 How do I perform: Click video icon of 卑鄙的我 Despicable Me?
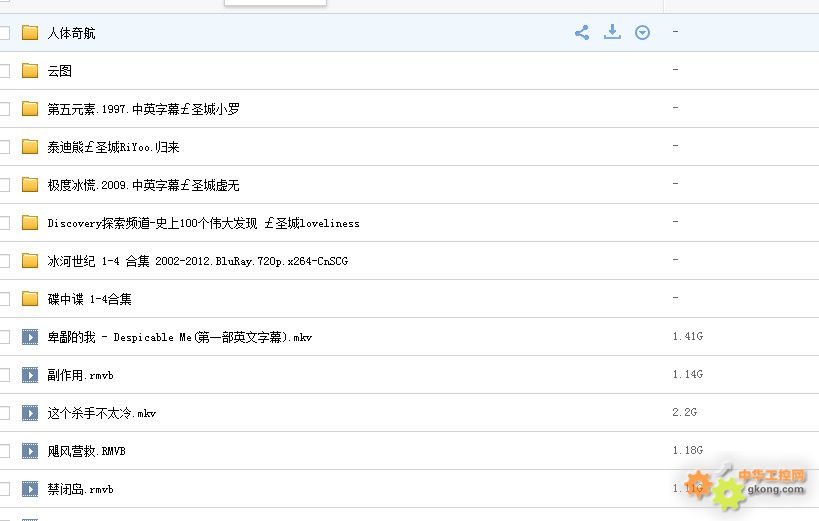(30, 337)
